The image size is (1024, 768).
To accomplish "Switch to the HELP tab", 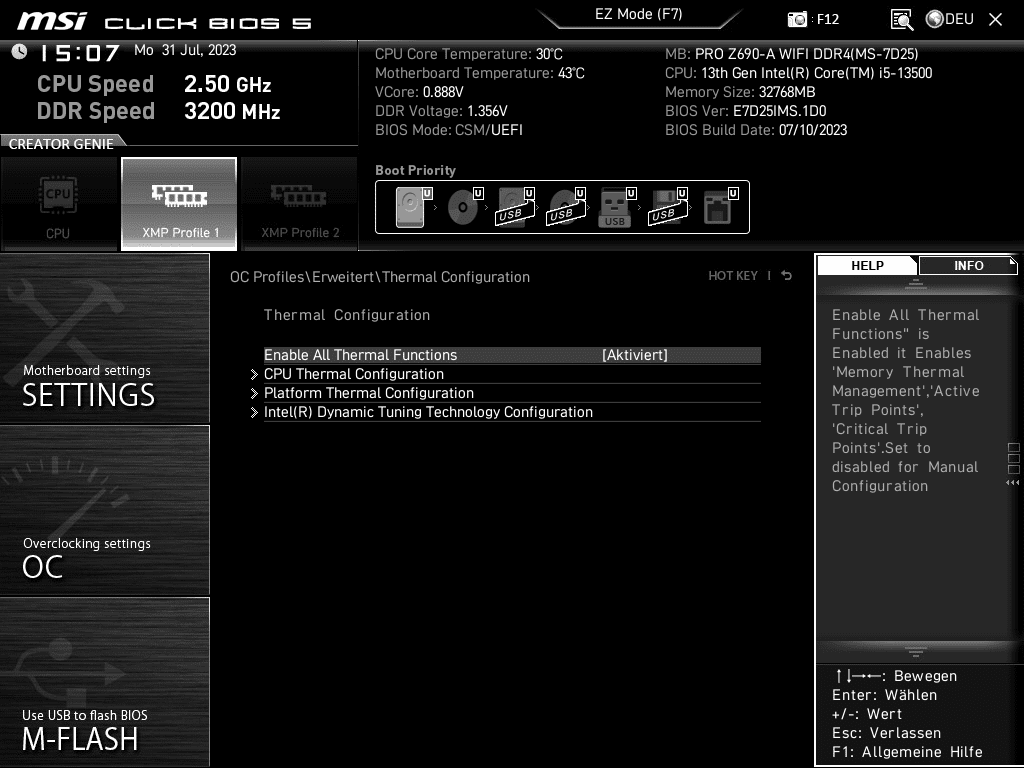I will click(x=867, y=265).
